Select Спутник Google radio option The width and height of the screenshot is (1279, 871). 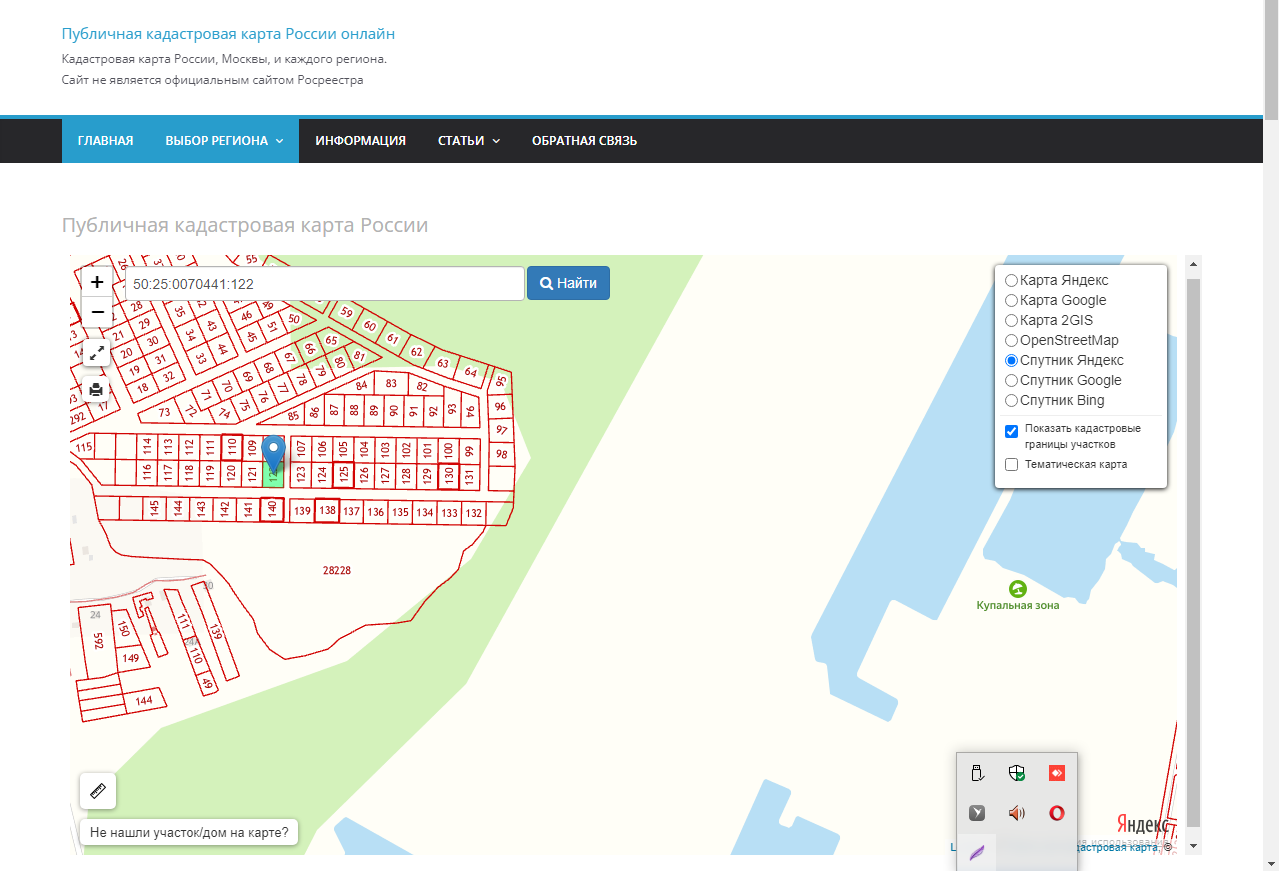pyautogui.click(x=1012, y=381)
